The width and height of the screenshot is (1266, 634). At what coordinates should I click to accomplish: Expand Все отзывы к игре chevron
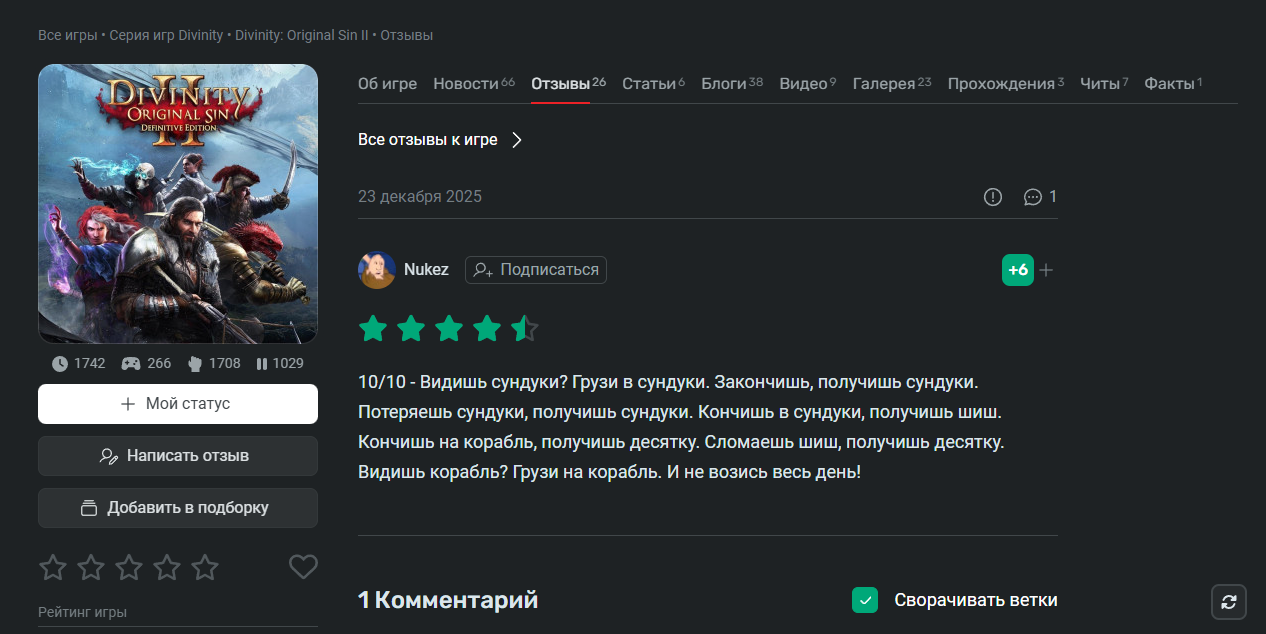(517, 140)
